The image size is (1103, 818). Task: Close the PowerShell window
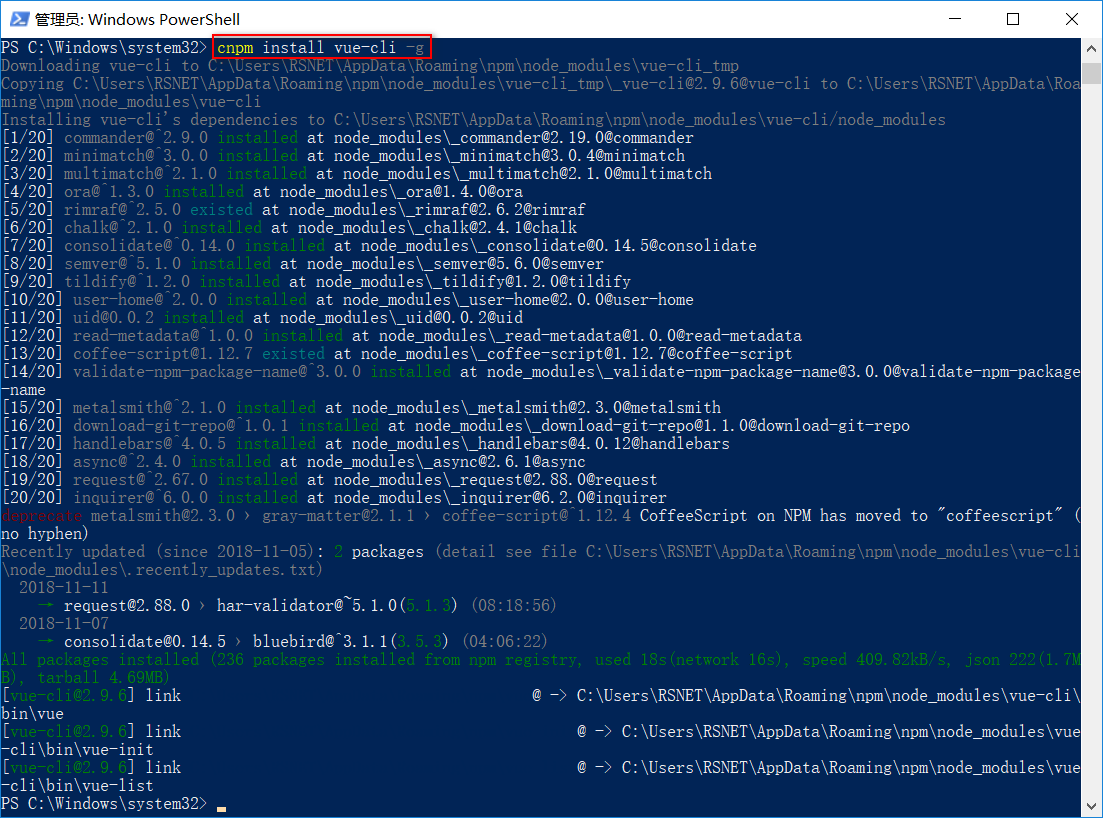coord(1072,19)
